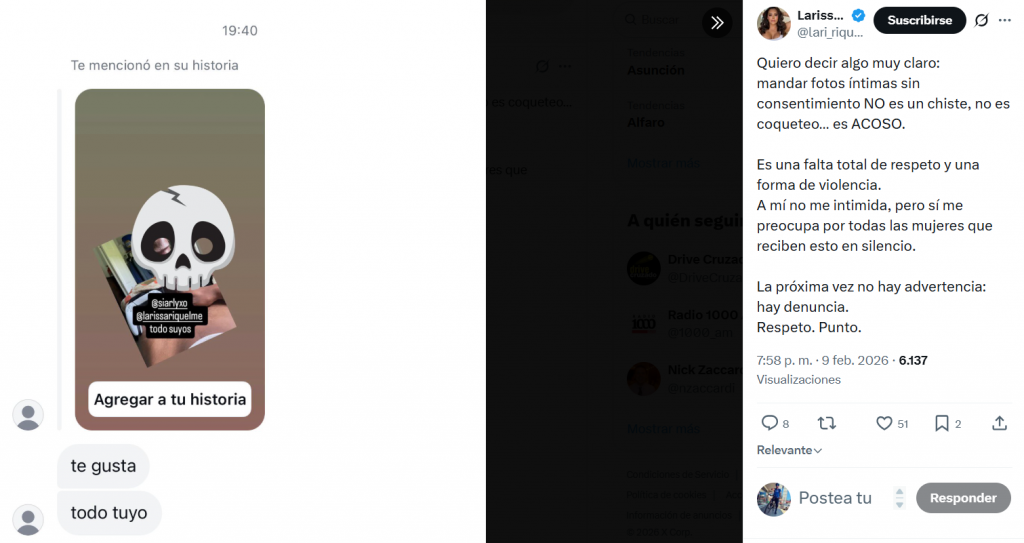Like the post with heart icon
This screenshot has height=543, width=1024.
[x=884, y=424]
